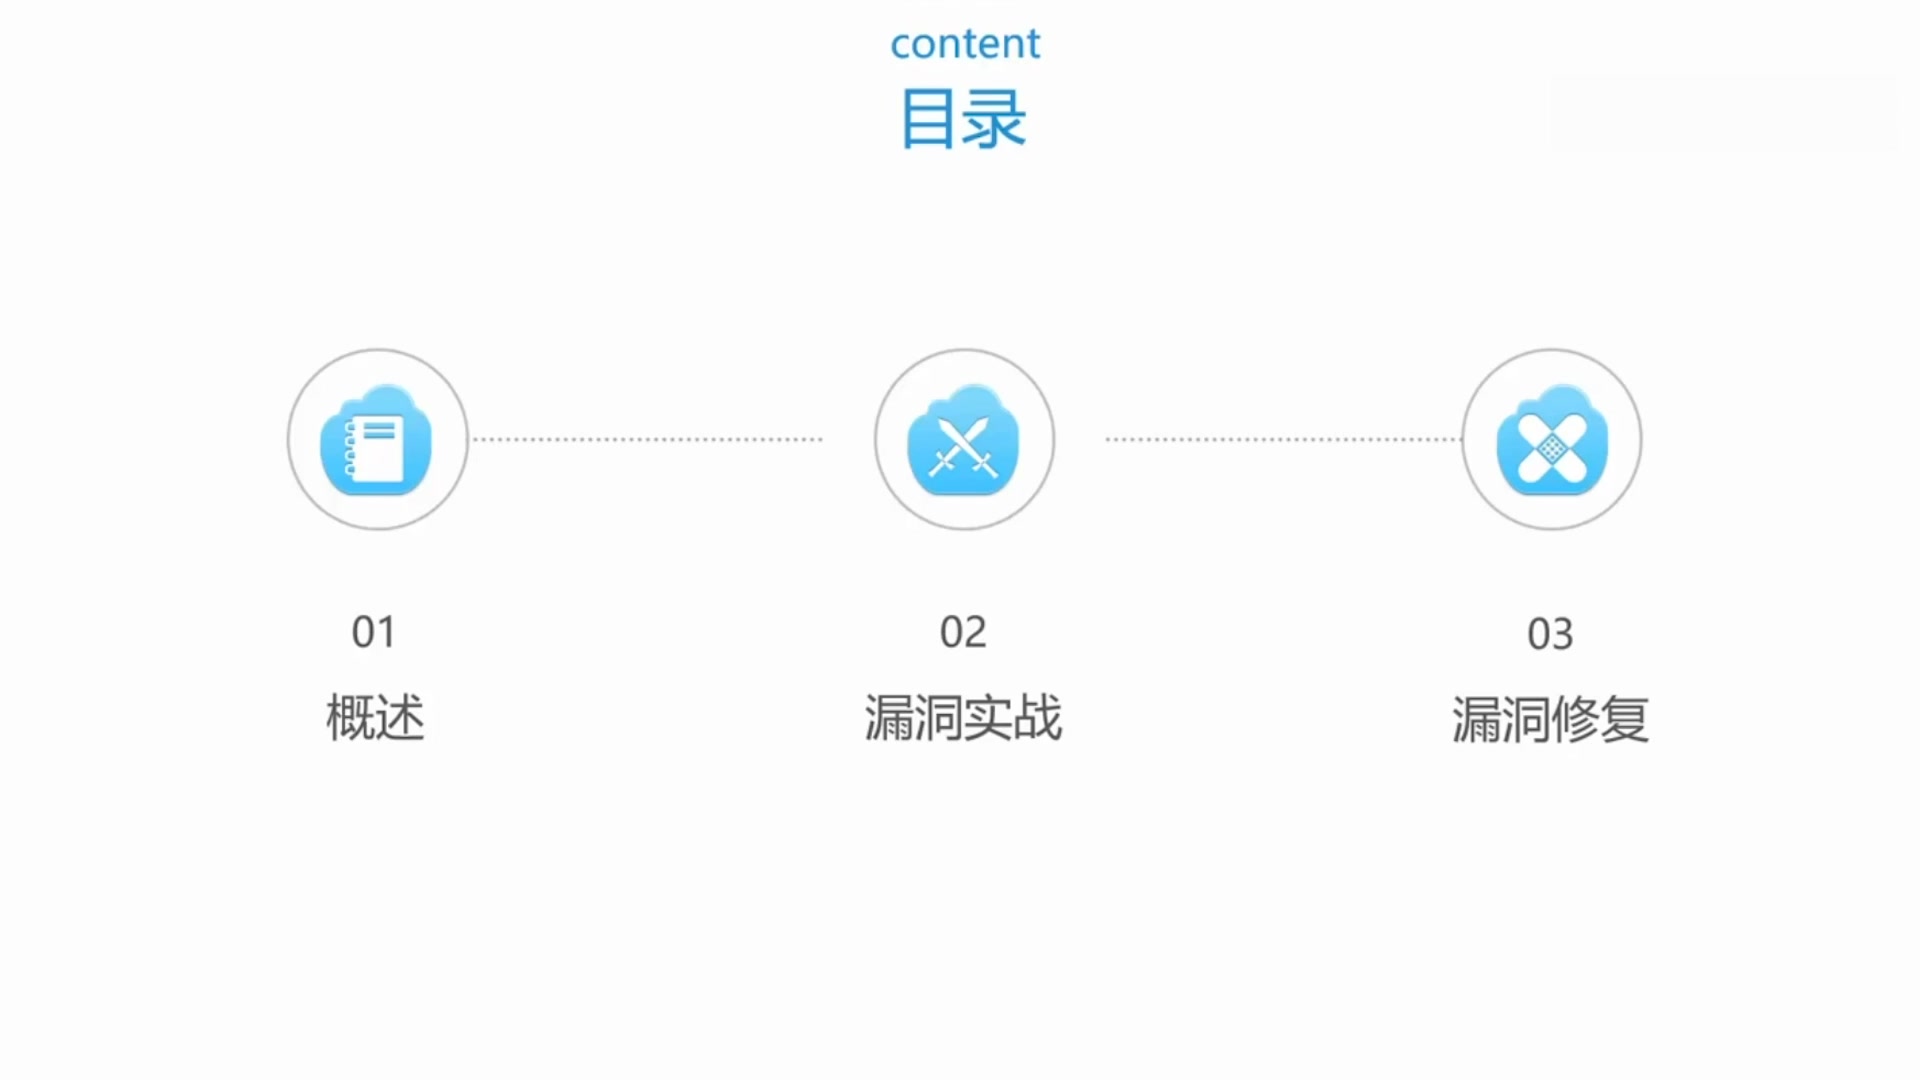Click the 01 概述 section circle
Viewport: 1920px width, 1080px height.
(x=377, y=439)
